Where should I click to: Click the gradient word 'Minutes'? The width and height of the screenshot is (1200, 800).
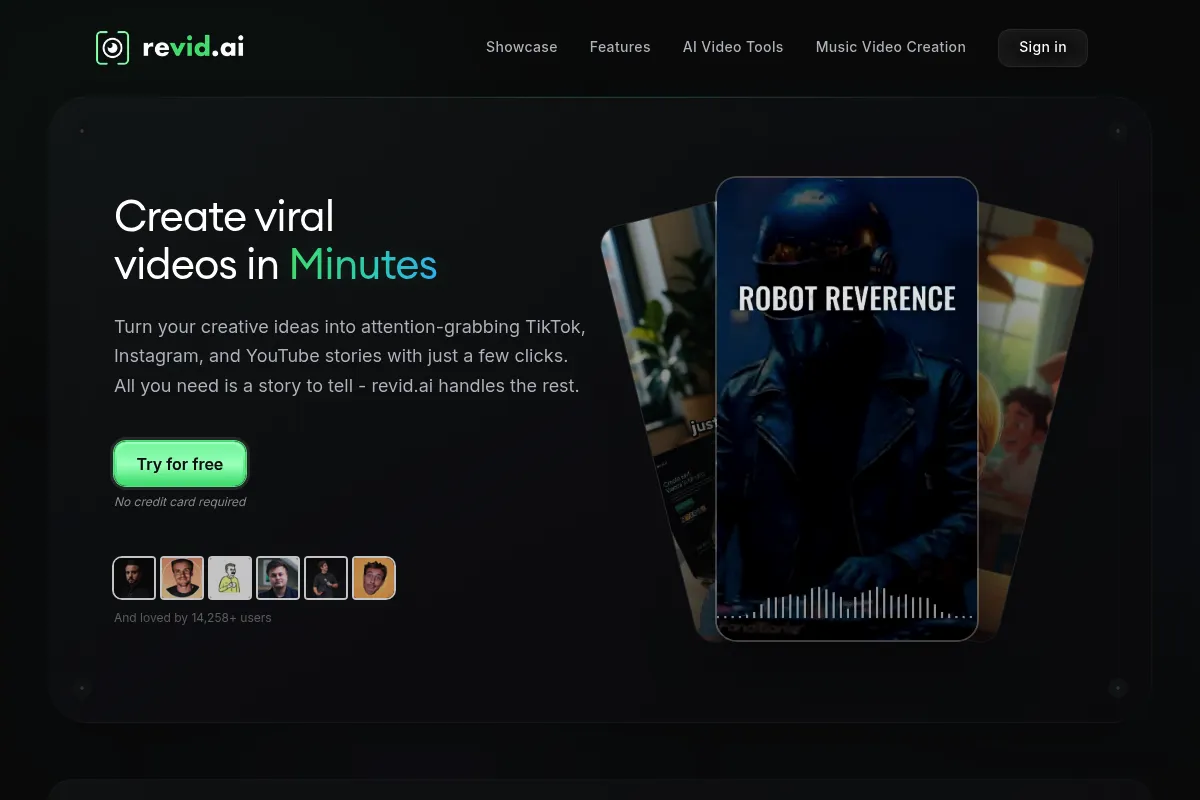(363, 265)
